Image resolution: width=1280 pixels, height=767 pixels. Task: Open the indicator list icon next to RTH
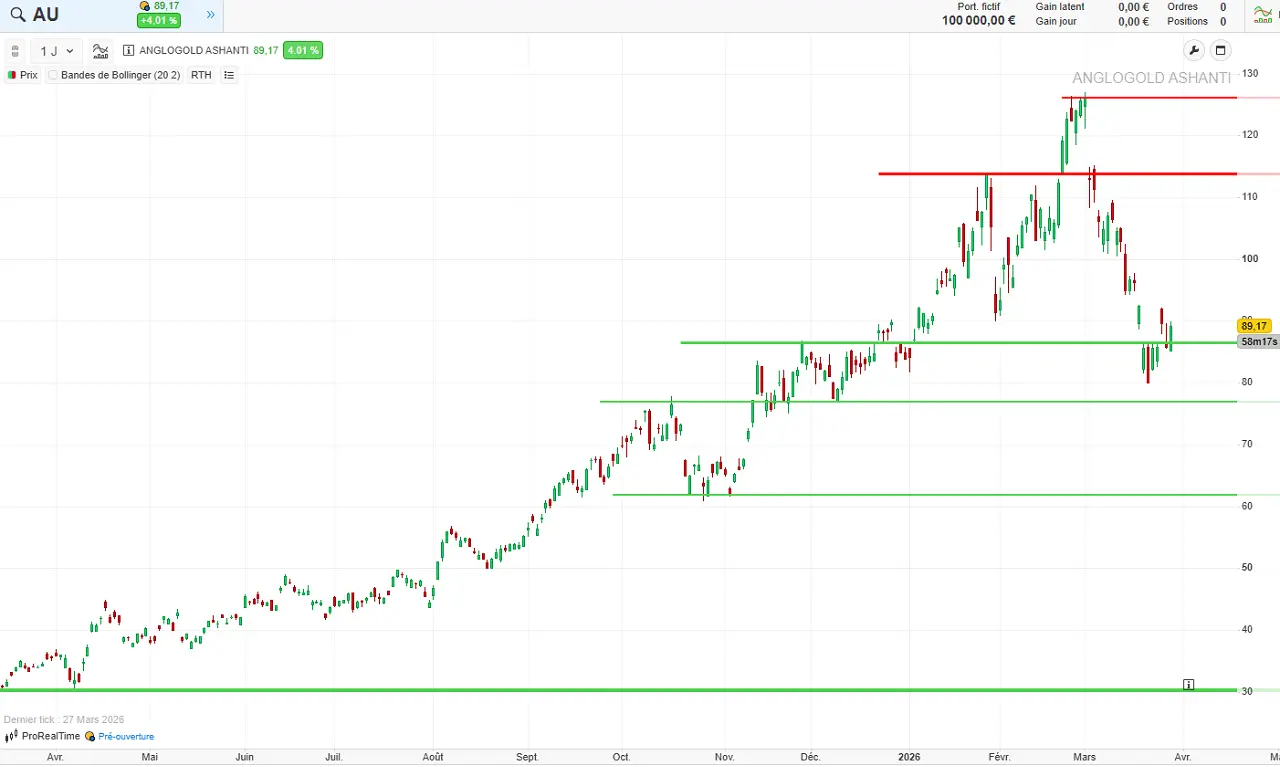click(229, 75)
